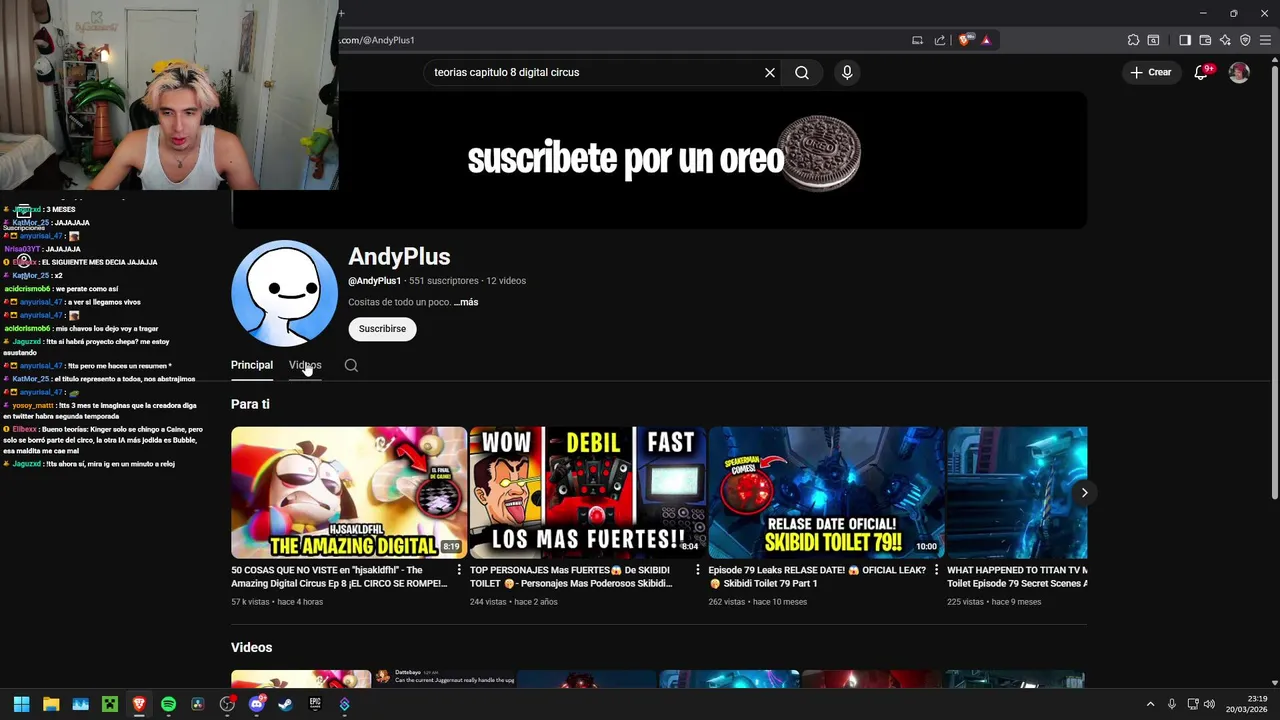The image size is (1280, 720).
Task: Start voice search with the microphone
Action: [x=847, y=73]
